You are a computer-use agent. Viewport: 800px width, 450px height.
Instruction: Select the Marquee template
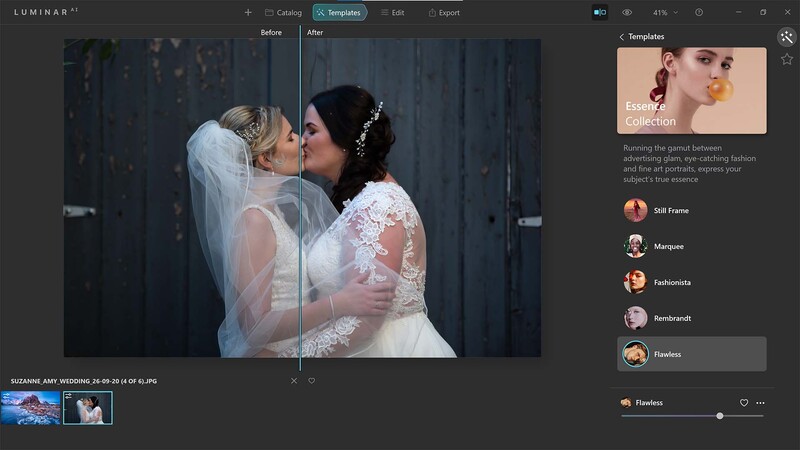point(691,246)
